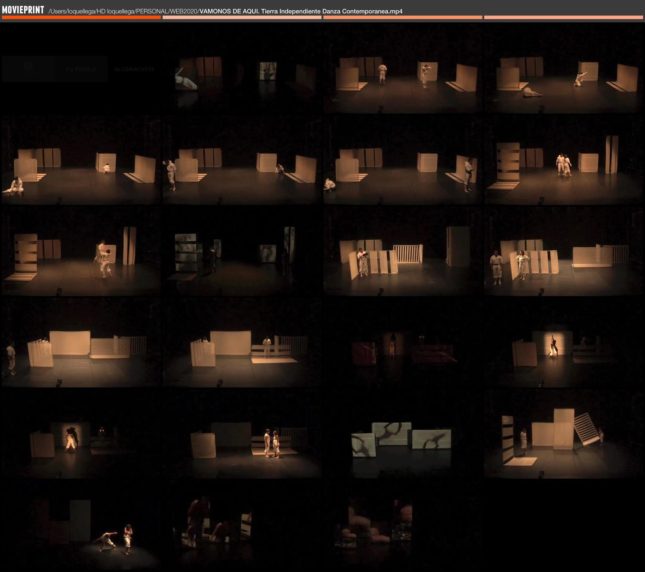
Task: Pick thumbnail with crouched dancer left, standing dancer right
Action: coord(402,160)
